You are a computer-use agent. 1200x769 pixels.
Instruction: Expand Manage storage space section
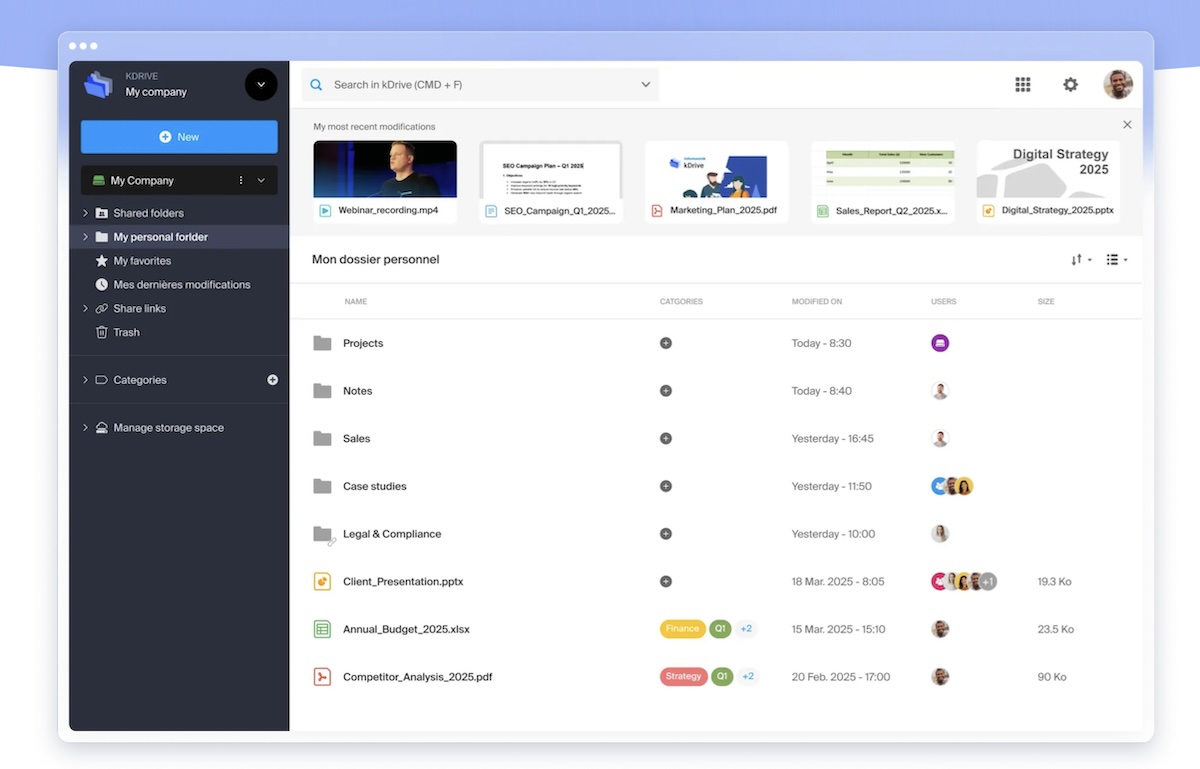[85, 428]
